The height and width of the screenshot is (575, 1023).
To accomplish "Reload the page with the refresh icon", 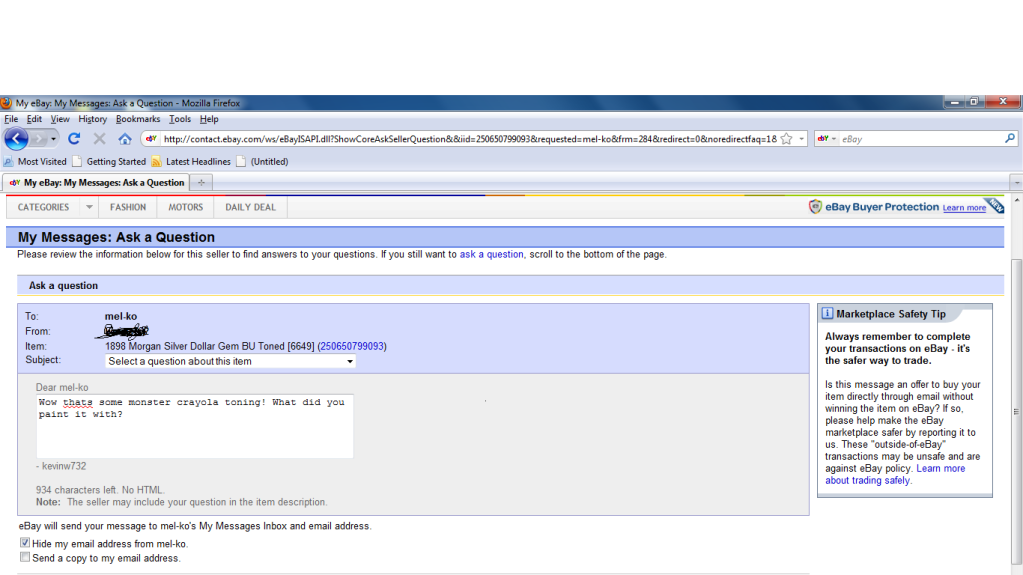I will 74,138.
